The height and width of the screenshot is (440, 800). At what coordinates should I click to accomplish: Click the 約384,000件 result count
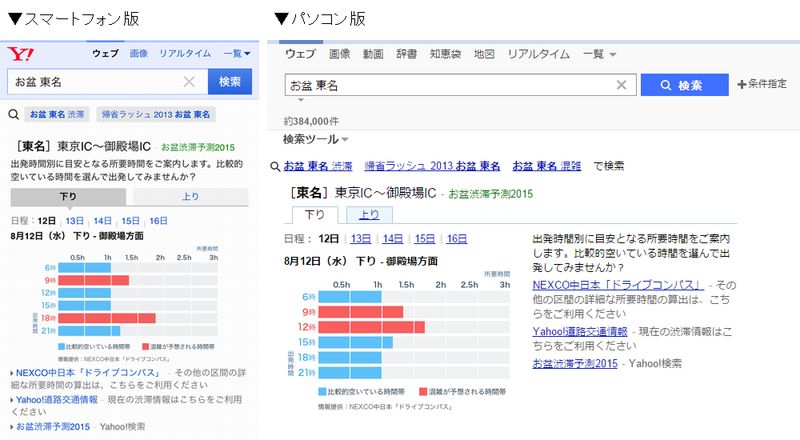tap(311, 121)
